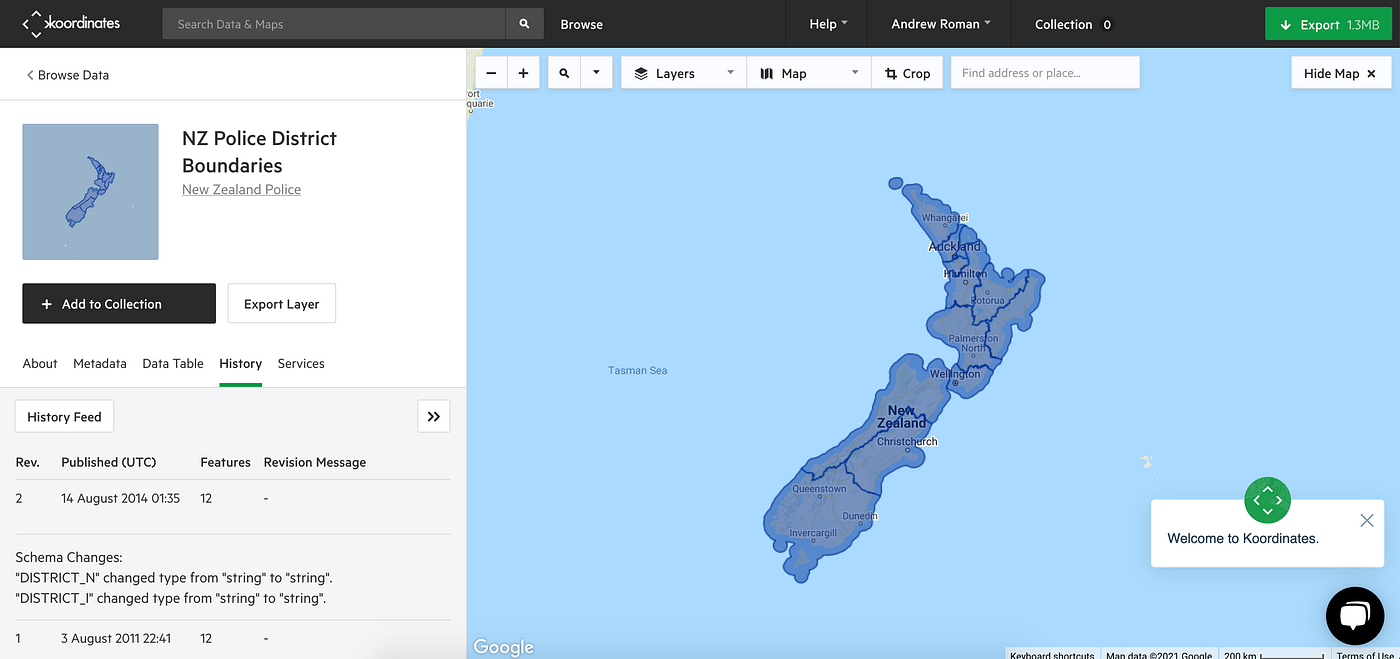Open the chat support bubble
This screenshot has width=1400, height=659.
tap(1354, 615)
